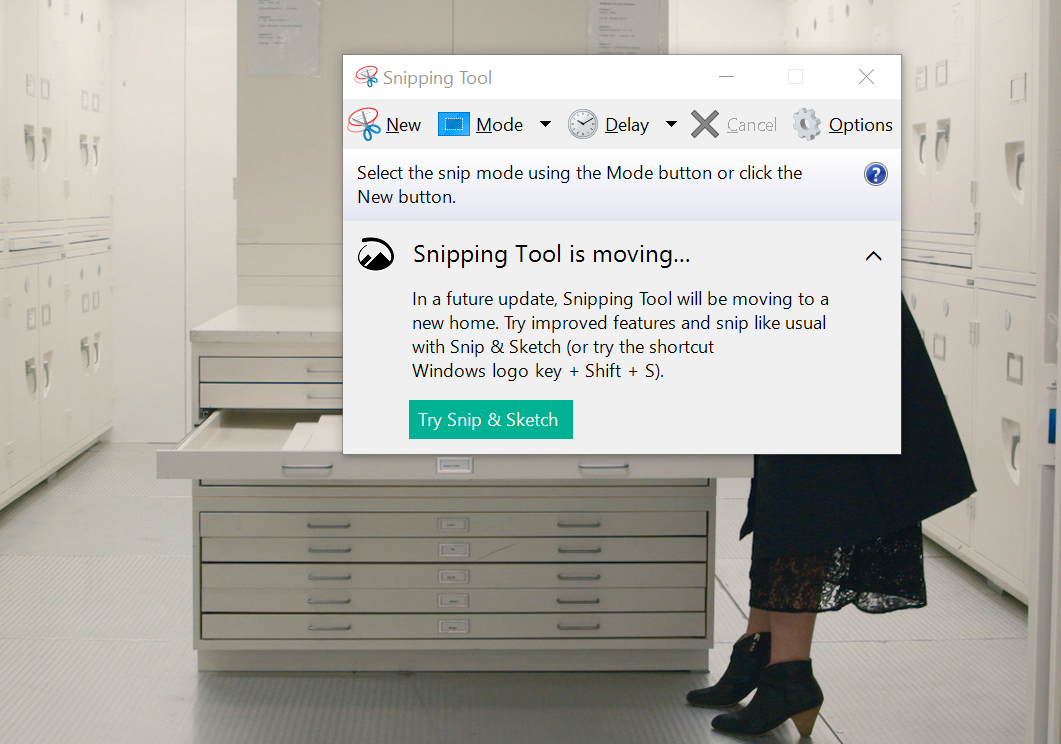Minimize the Snipping Tool window
The image size is (1061, 744).
pos(726,76)
